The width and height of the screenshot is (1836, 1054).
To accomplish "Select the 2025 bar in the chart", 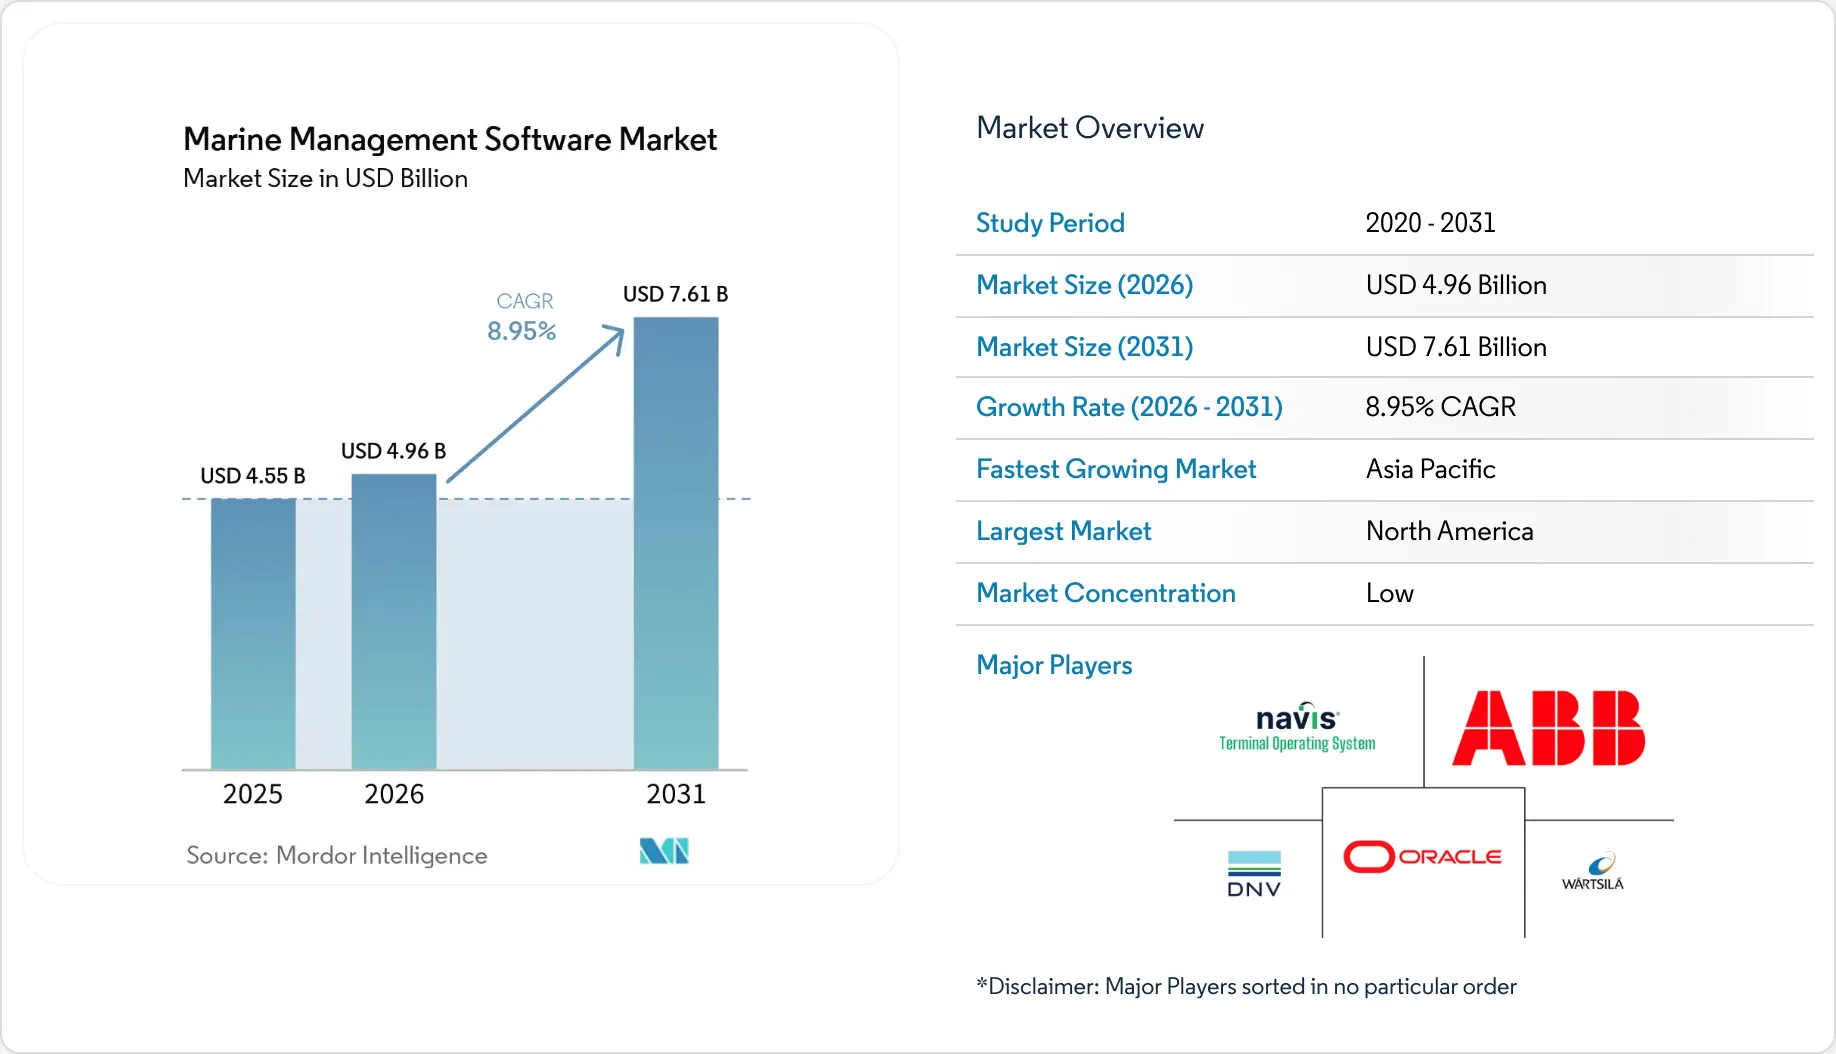I will click(253, 634).
